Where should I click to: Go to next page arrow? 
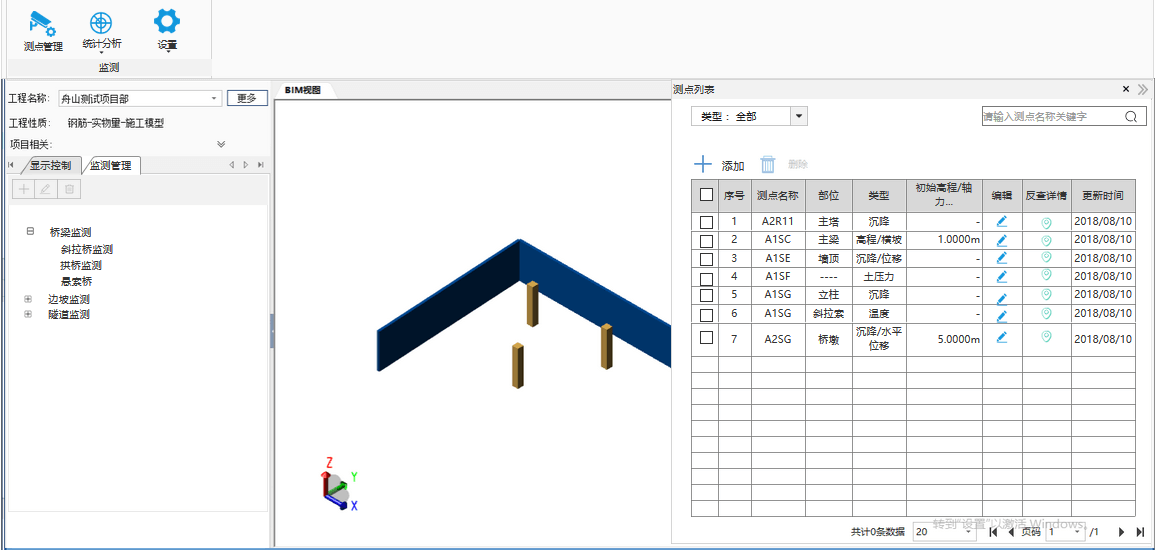[x=1121, y=532]
